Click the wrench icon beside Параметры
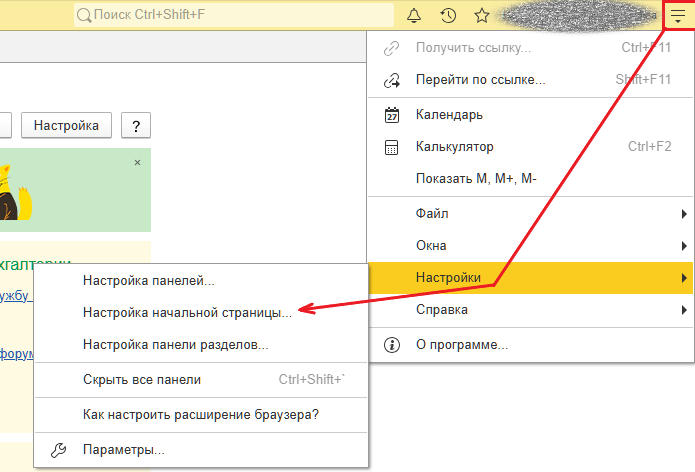 59,450
